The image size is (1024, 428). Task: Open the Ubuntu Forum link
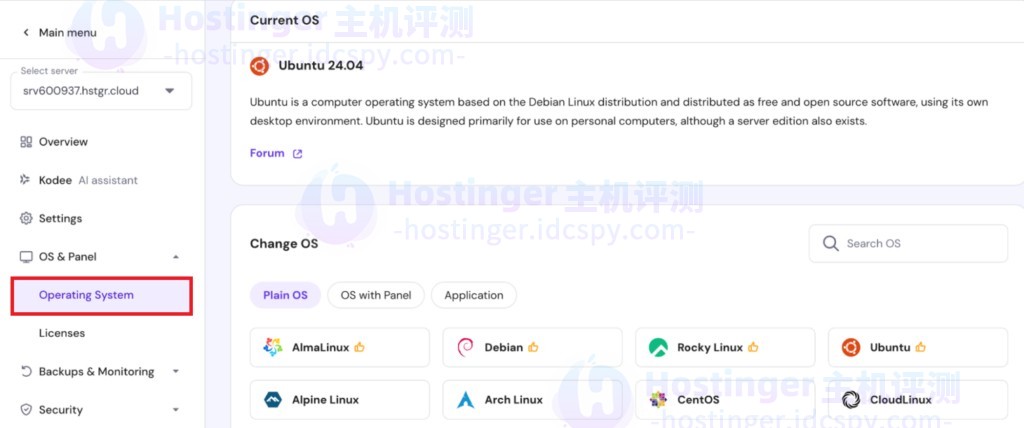267,153
